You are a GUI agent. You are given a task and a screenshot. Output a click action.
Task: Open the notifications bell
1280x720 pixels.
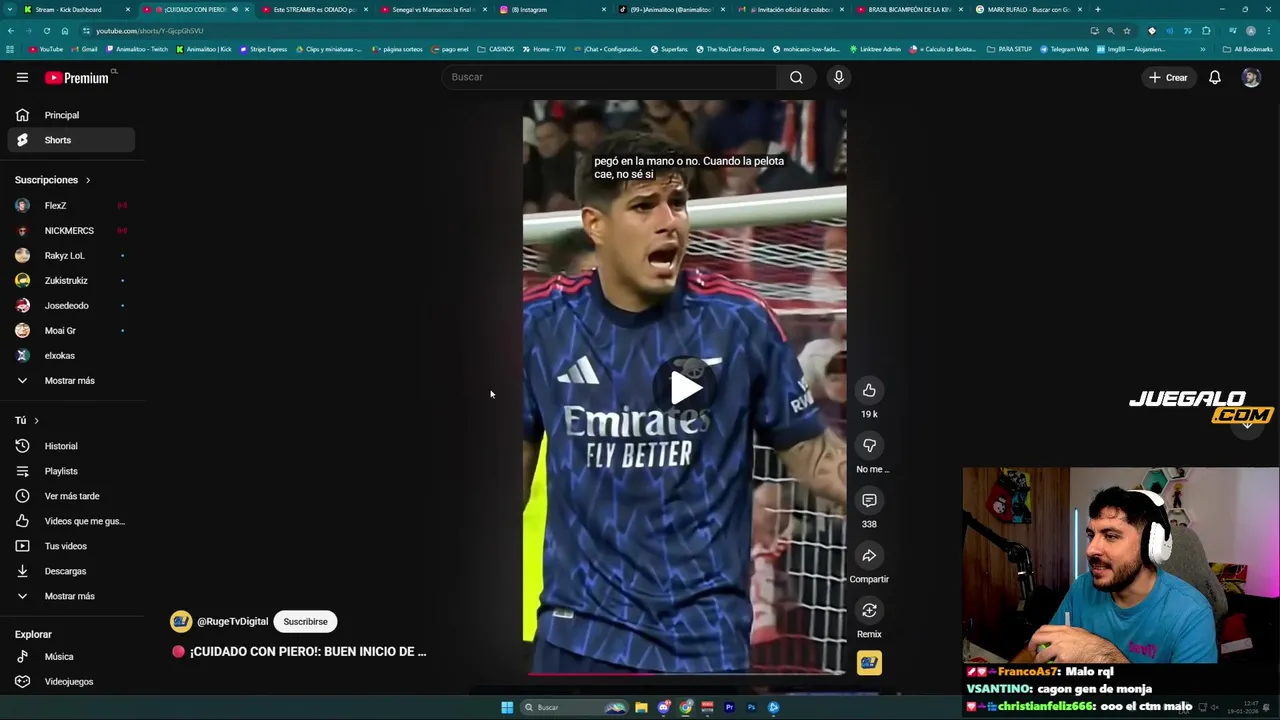(1215, 77)
